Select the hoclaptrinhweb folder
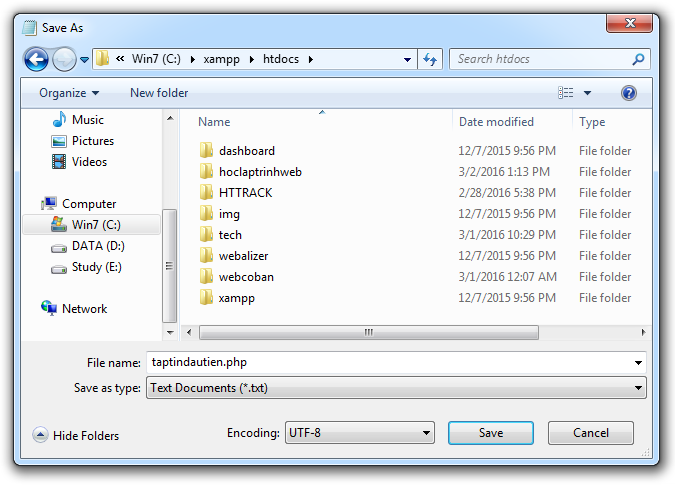Image resolution: width=675 pixels, height=486 pixels. [x=260, y=172]
